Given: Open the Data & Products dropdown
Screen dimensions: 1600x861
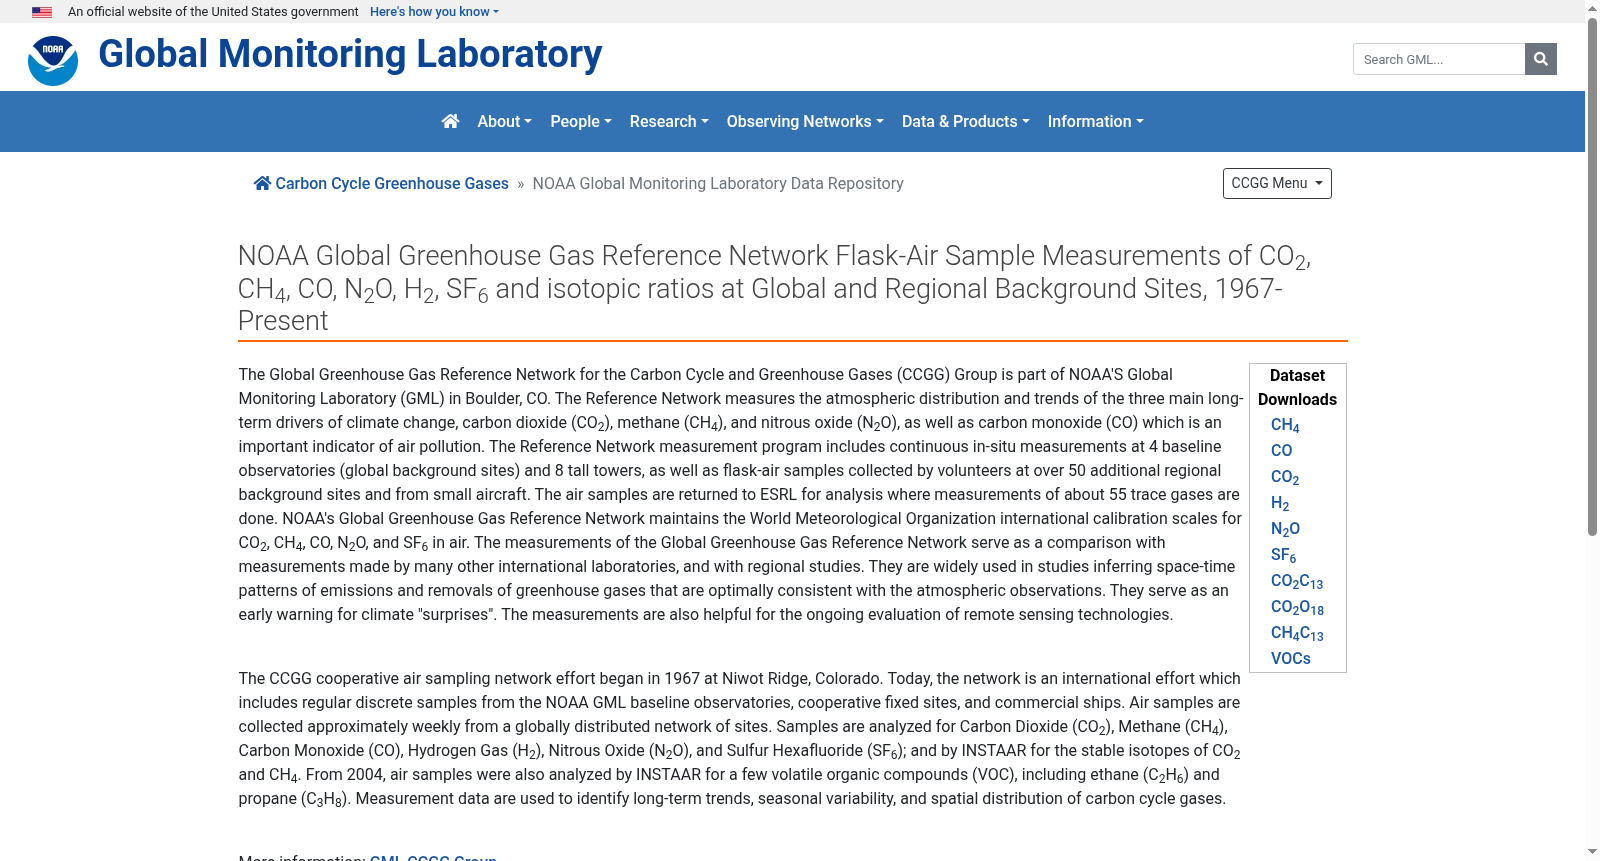Looking at the screenshot, I should click(x=965, y=121).
